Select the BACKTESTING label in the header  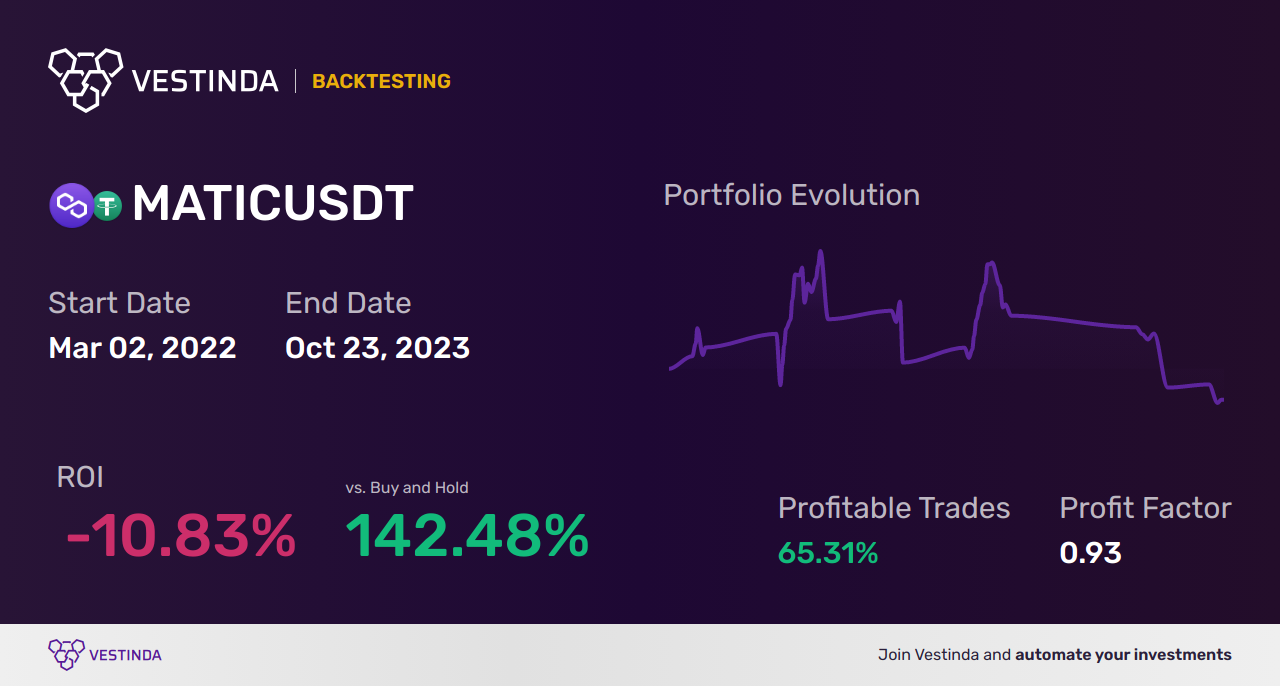[x=381, y=81]
